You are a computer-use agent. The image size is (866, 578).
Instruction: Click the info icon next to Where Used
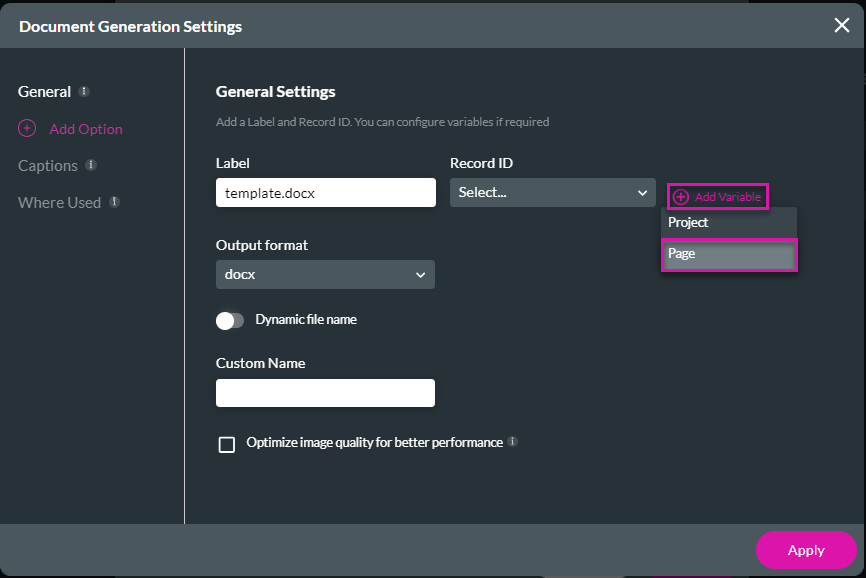(x=113, y=202)
